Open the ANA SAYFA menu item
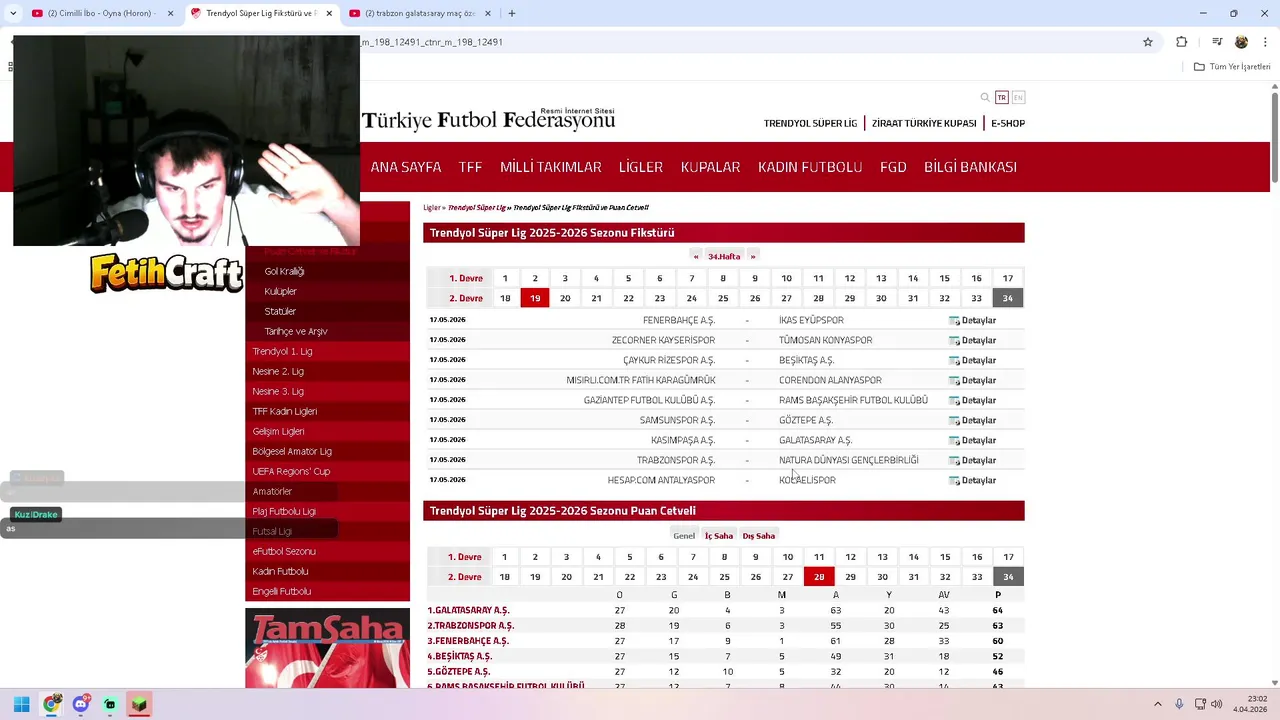The width and height of the screenshot is (1280, 720). click(x=406, y=167)
